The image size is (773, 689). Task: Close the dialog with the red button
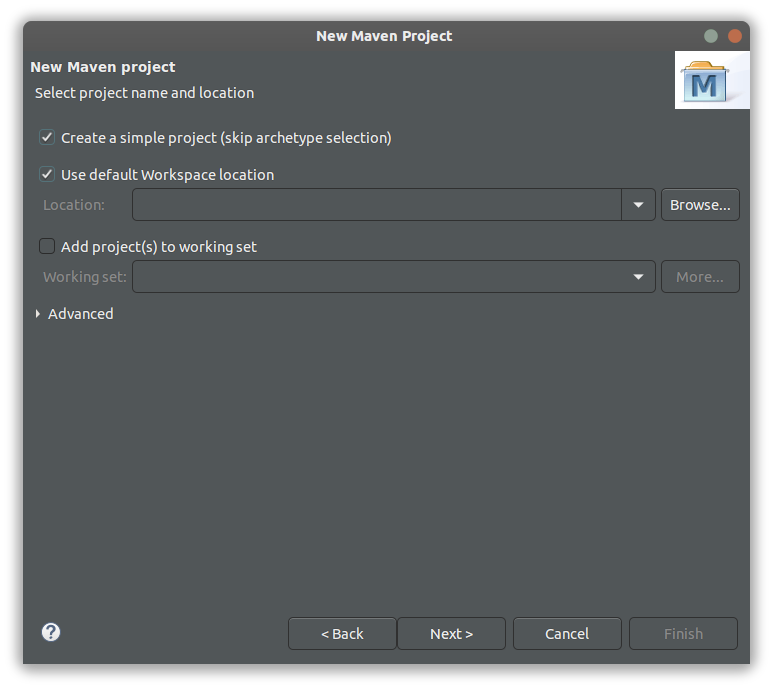735,36
